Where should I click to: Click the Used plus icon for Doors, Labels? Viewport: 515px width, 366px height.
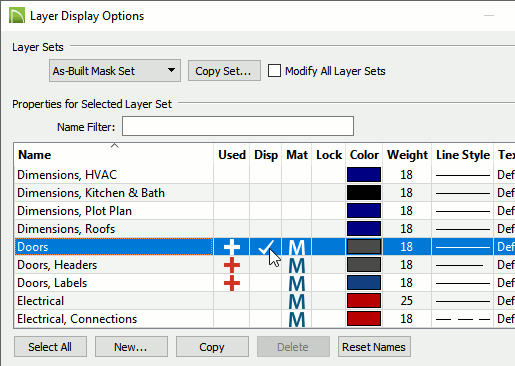pos(232,283)
